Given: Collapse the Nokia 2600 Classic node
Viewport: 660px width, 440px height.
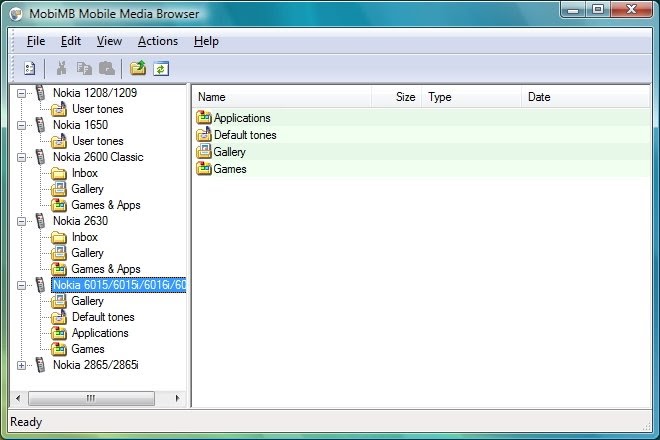Looking at the screenshot, I should pos(21,157).
